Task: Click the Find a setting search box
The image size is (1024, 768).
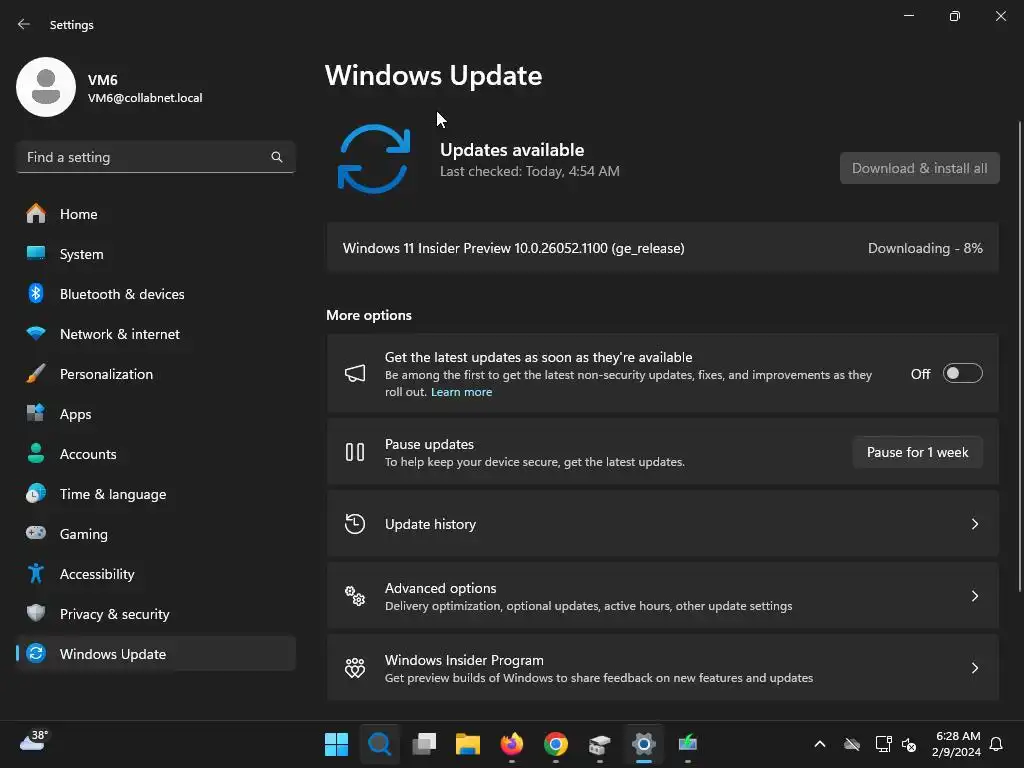Action: click(x=156, y=157)
